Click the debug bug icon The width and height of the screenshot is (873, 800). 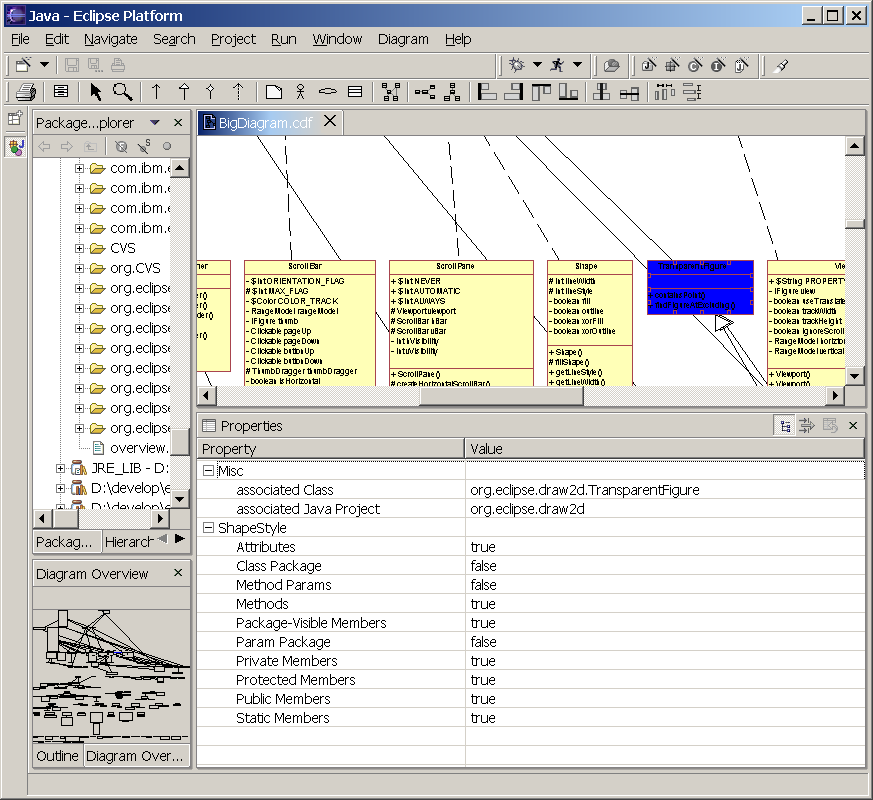[x=516, y=65]
